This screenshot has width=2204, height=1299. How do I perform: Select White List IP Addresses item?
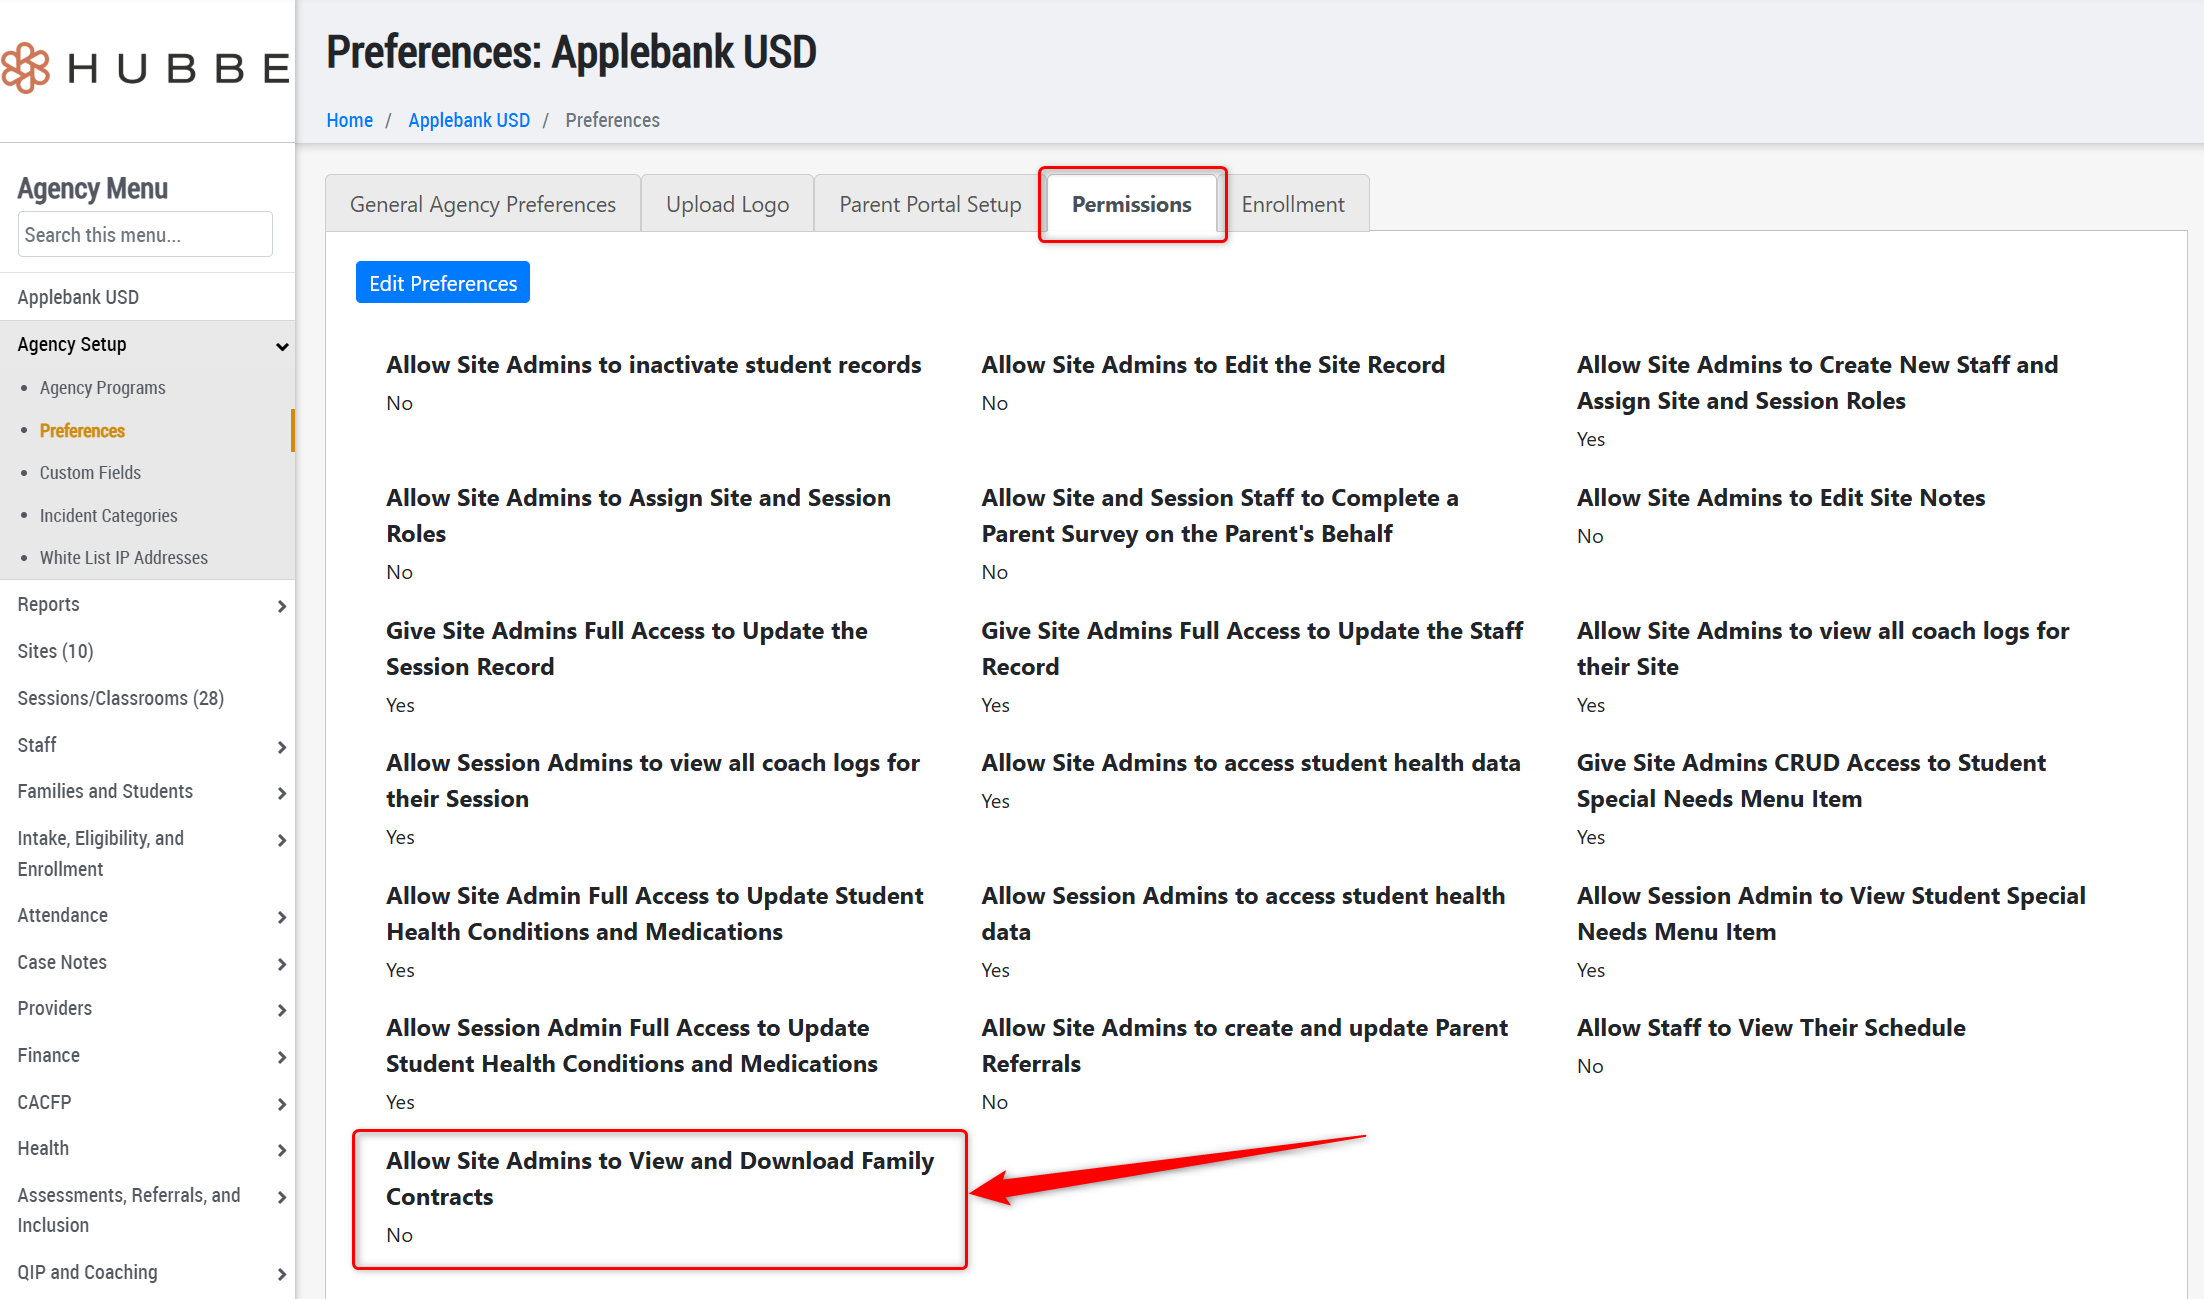pyautogui.click(x=124, y=558)
